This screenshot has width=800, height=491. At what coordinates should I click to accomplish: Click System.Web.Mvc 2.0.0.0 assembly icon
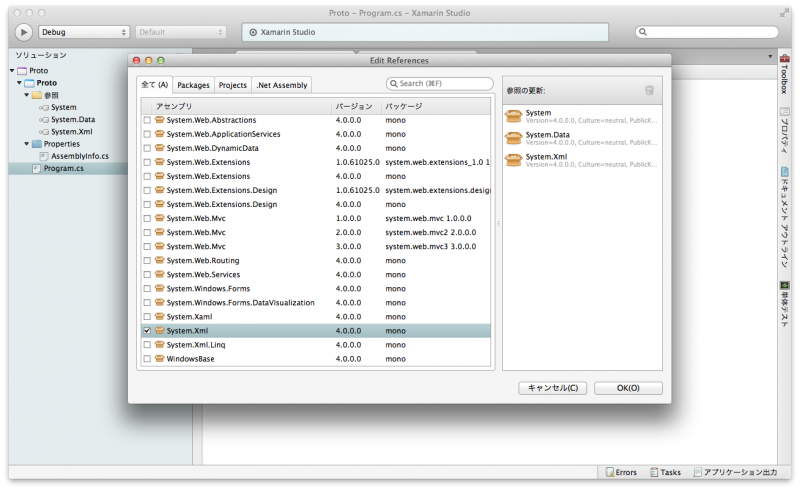click(x=160, y=232)
